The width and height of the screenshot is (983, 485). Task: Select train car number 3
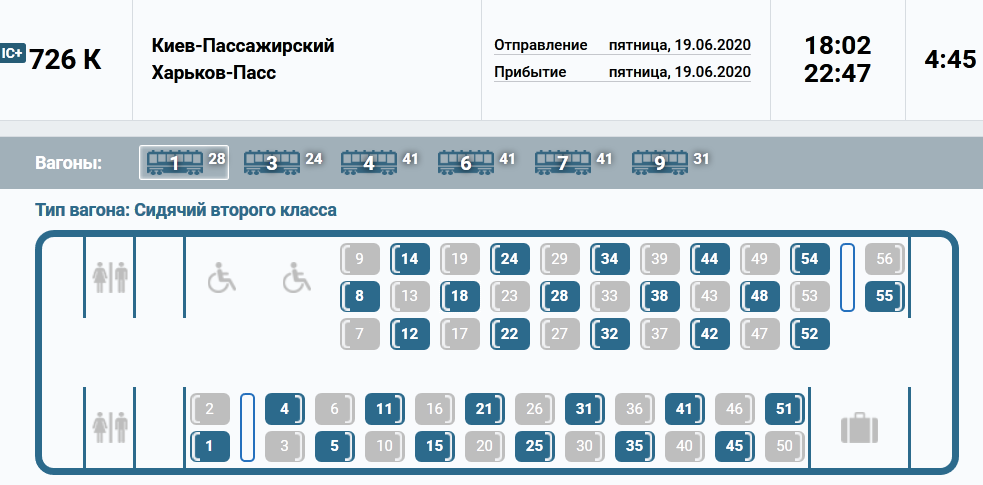(x=272, y=161)
